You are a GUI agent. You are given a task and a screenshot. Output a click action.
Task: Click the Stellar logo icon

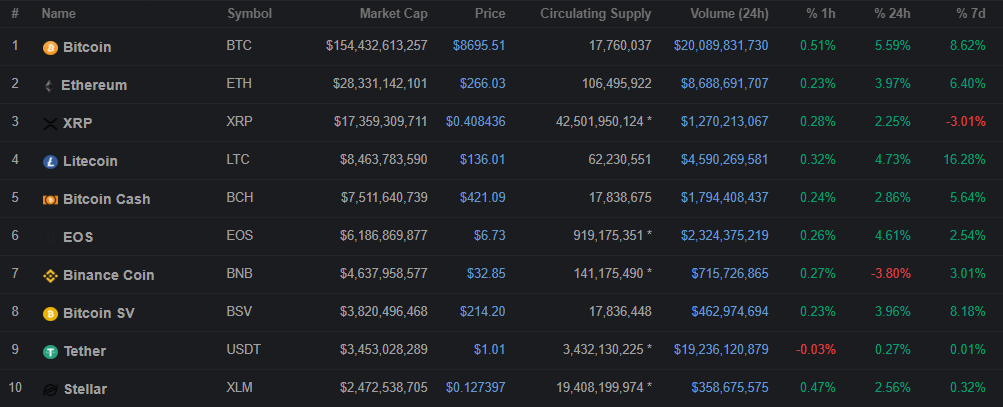click(x=50, y=389)
